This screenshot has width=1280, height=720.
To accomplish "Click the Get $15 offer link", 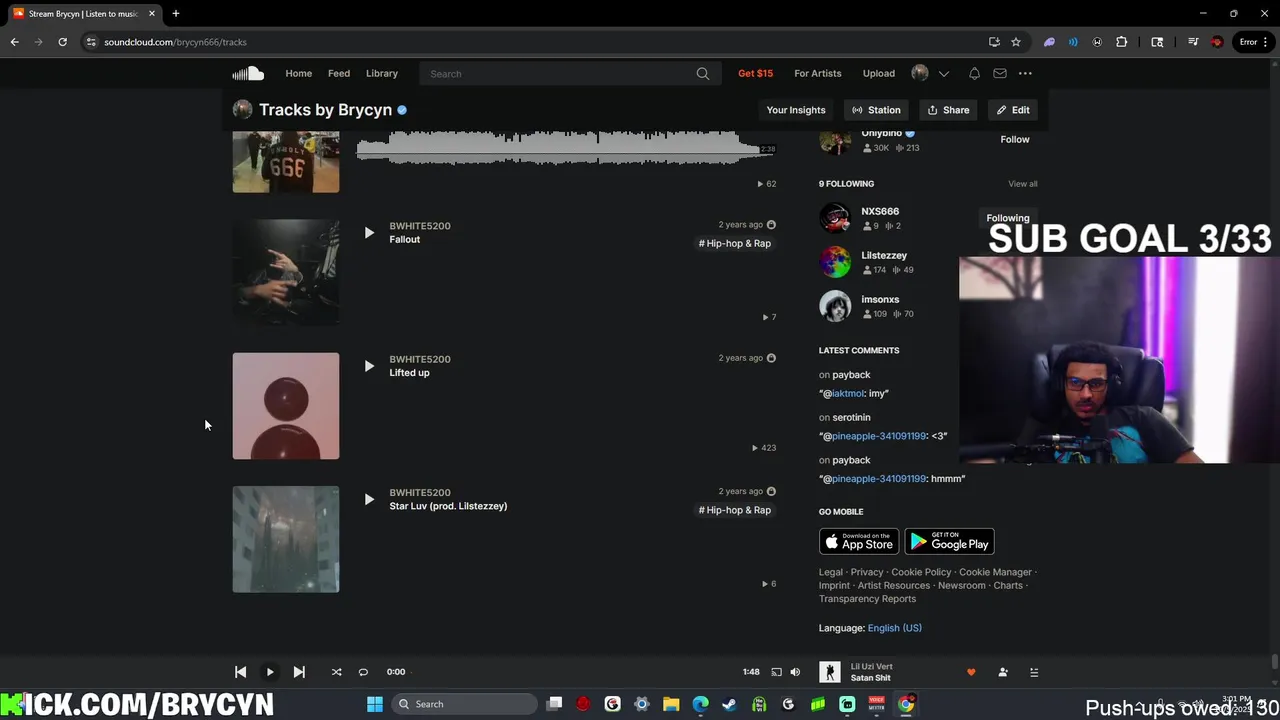I will click(x=755, y=73).
